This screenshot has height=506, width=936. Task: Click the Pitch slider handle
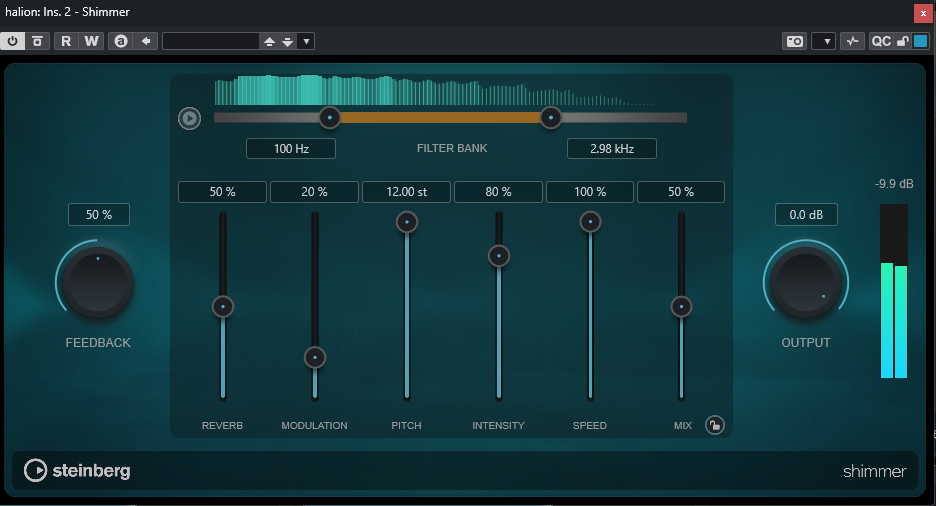tap(407, 222)
